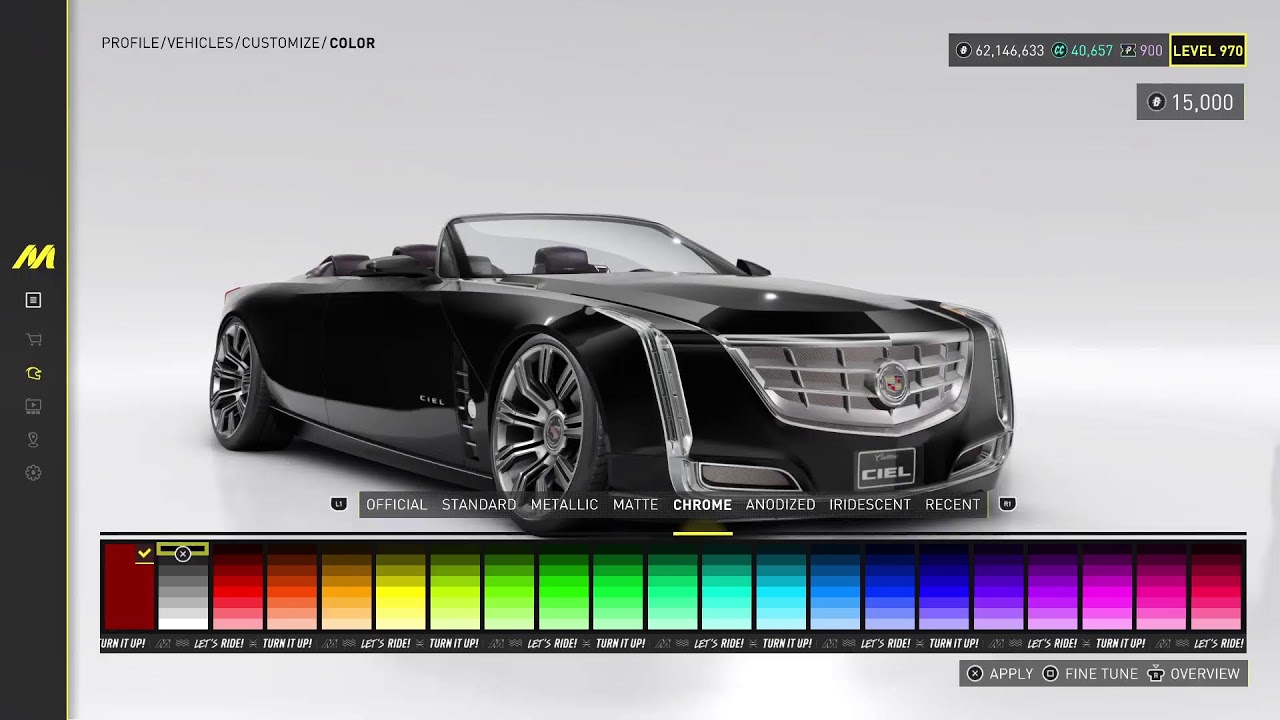Click the 15,000 price value
1280x720 pixels.
click(1202, 102)
